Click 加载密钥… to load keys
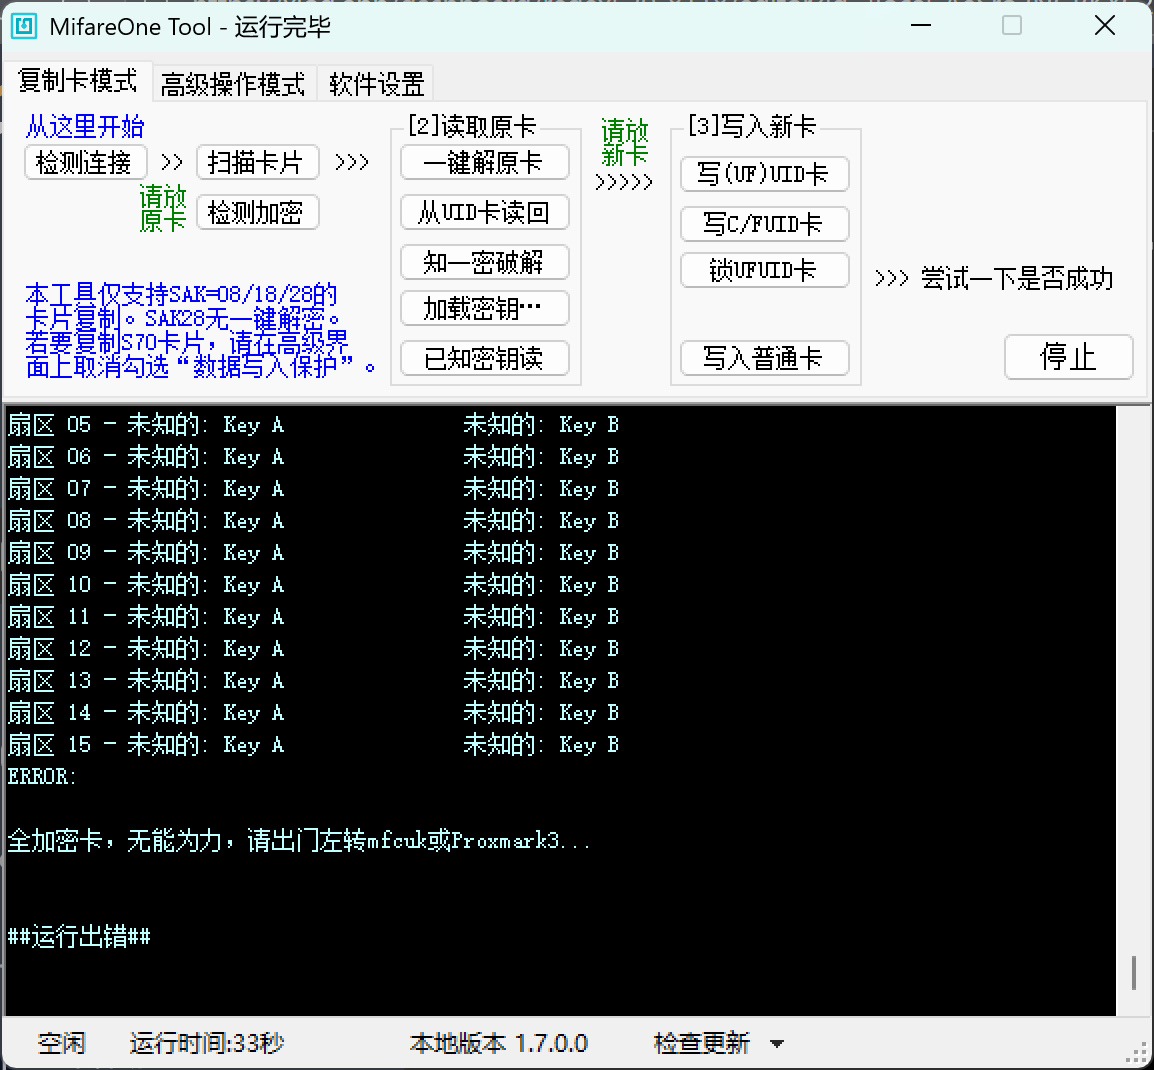Image resolution: width=1154 pixels, height=1070 pixels. (x=484, y=308)
